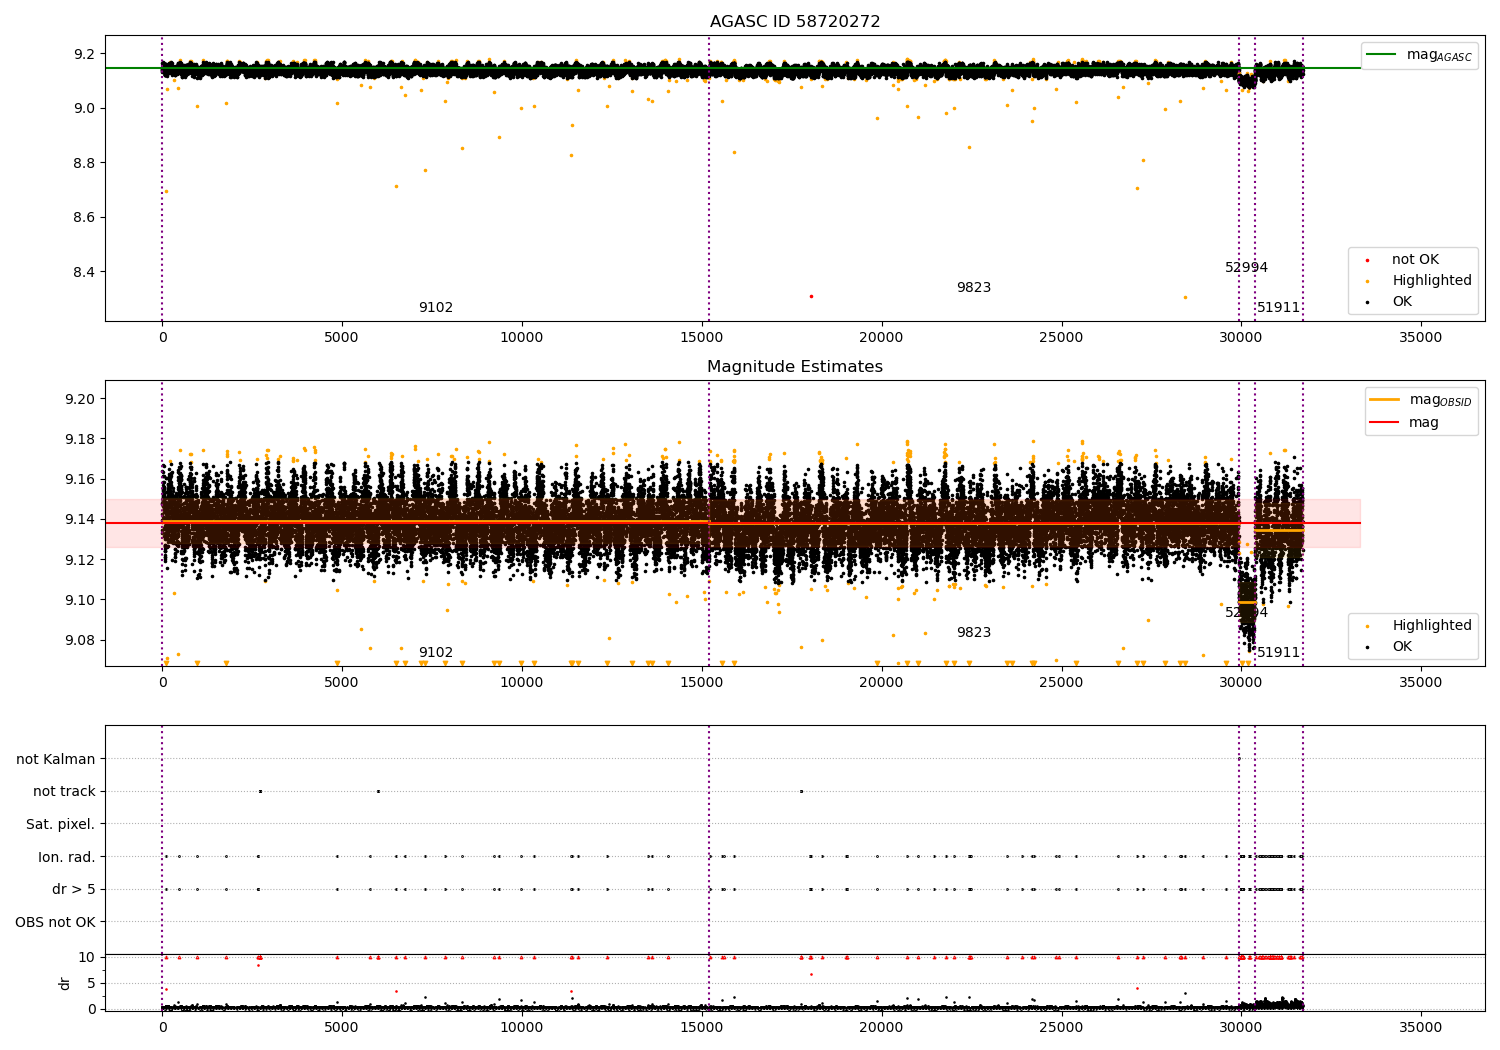Click x-axis tick 20000 under middle plot

pos(881,682)
